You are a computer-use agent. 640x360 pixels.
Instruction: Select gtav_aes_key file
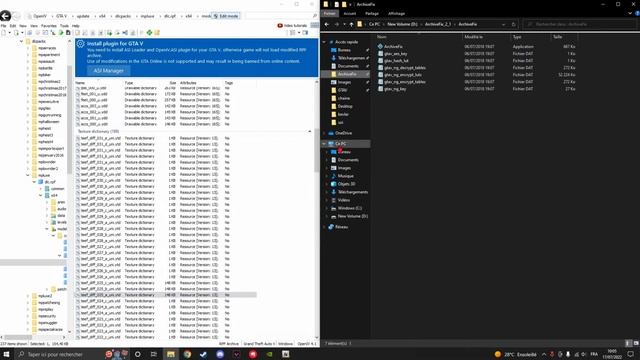(x=395, y=53)
